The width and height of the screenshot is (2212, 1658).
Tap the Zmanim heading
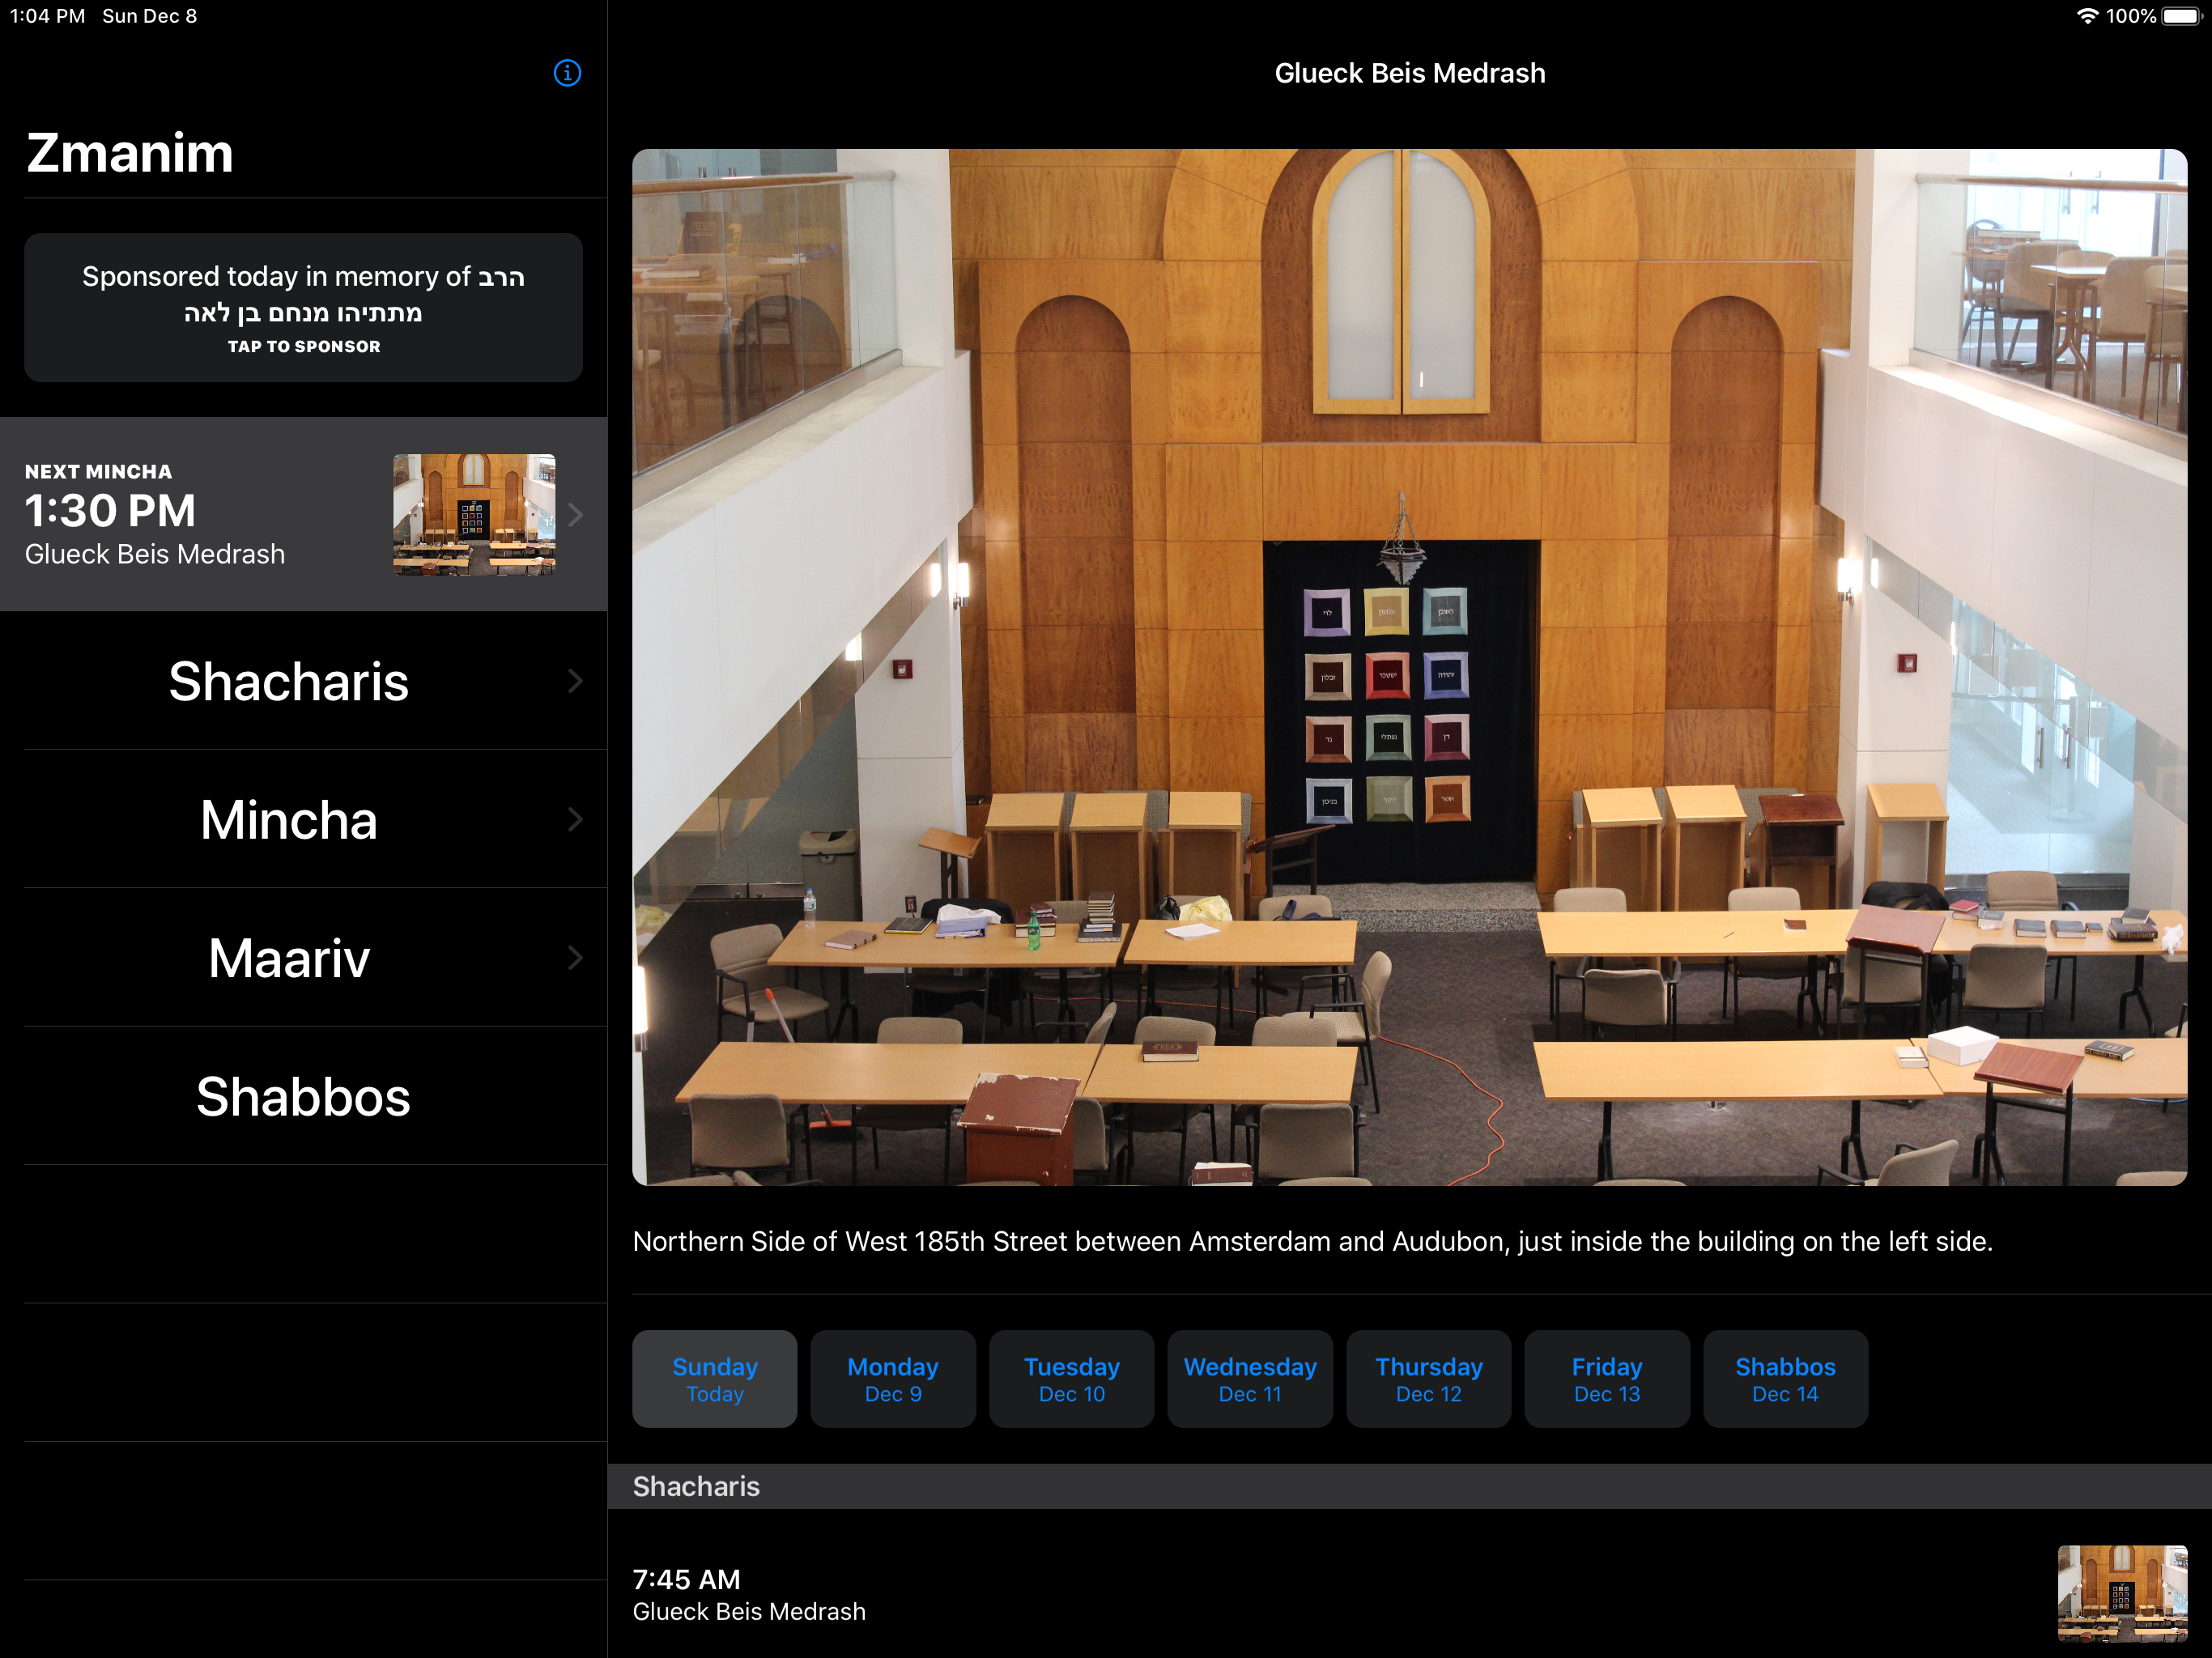pos(130,153)
